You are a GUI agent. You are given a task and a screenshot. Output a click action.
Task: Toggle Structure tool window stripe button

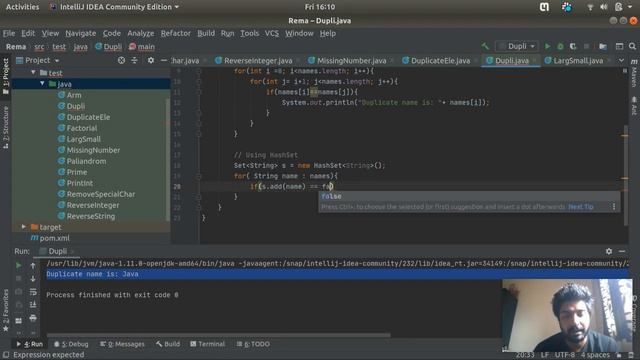point(6,127)
